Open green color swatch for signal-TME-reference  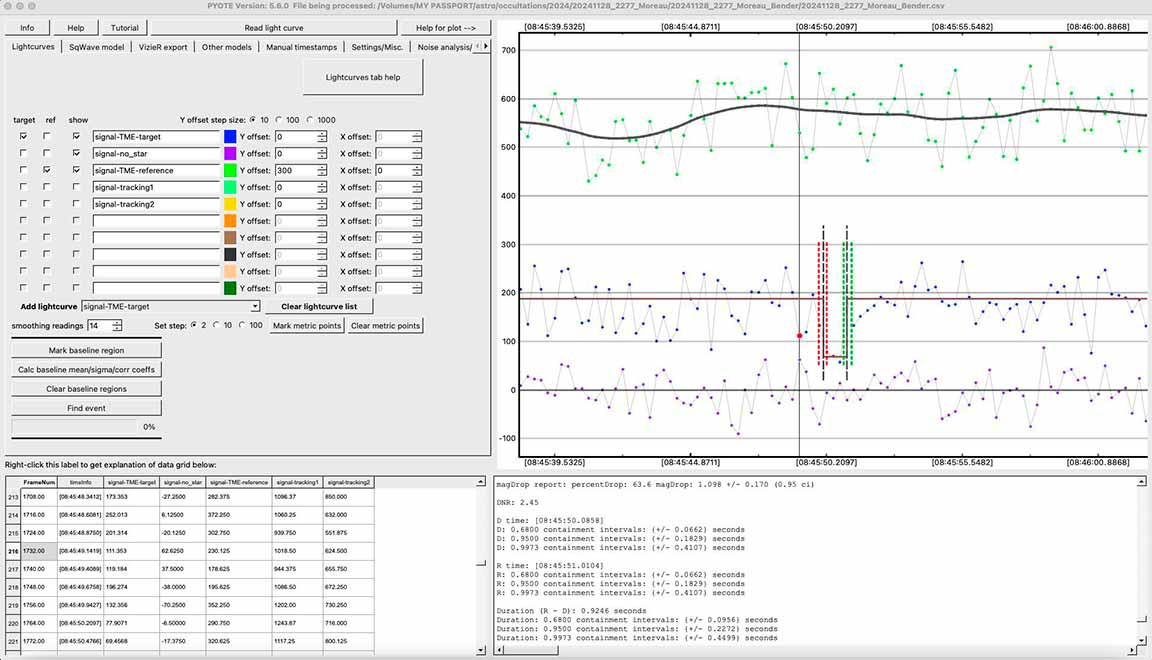[x=230, y=171]
